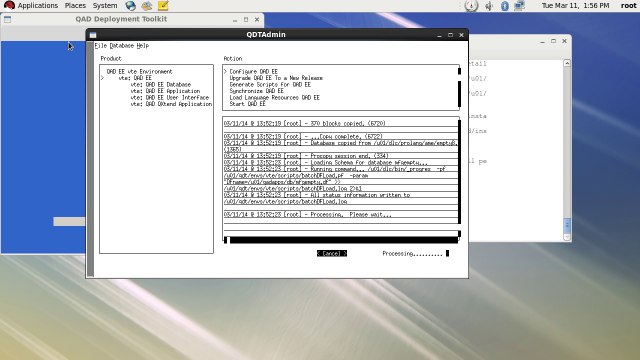Close the background window behind QDTAdmin

[564, 41]
